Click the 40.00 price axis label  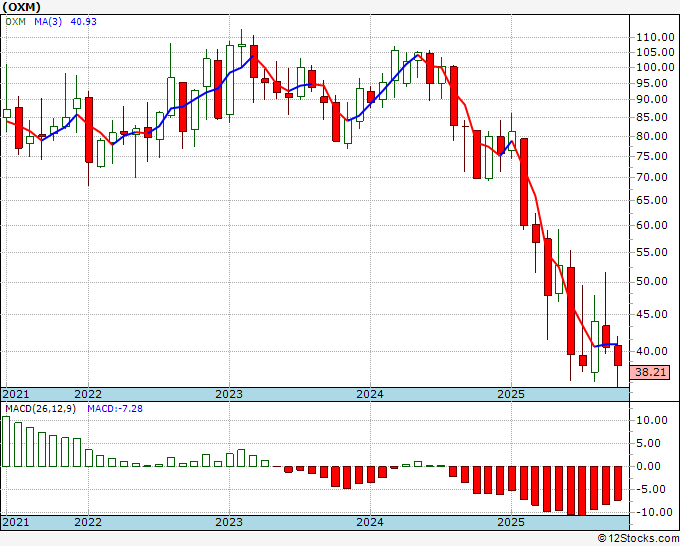pos(651,351)
